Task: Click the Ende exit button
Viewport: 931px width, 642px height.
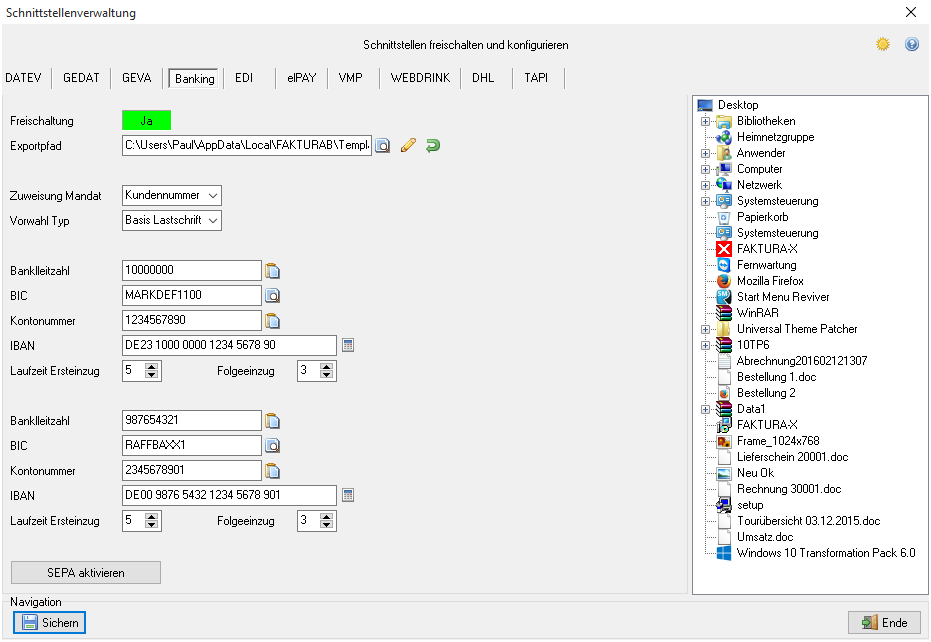Action: pos(884,622)
